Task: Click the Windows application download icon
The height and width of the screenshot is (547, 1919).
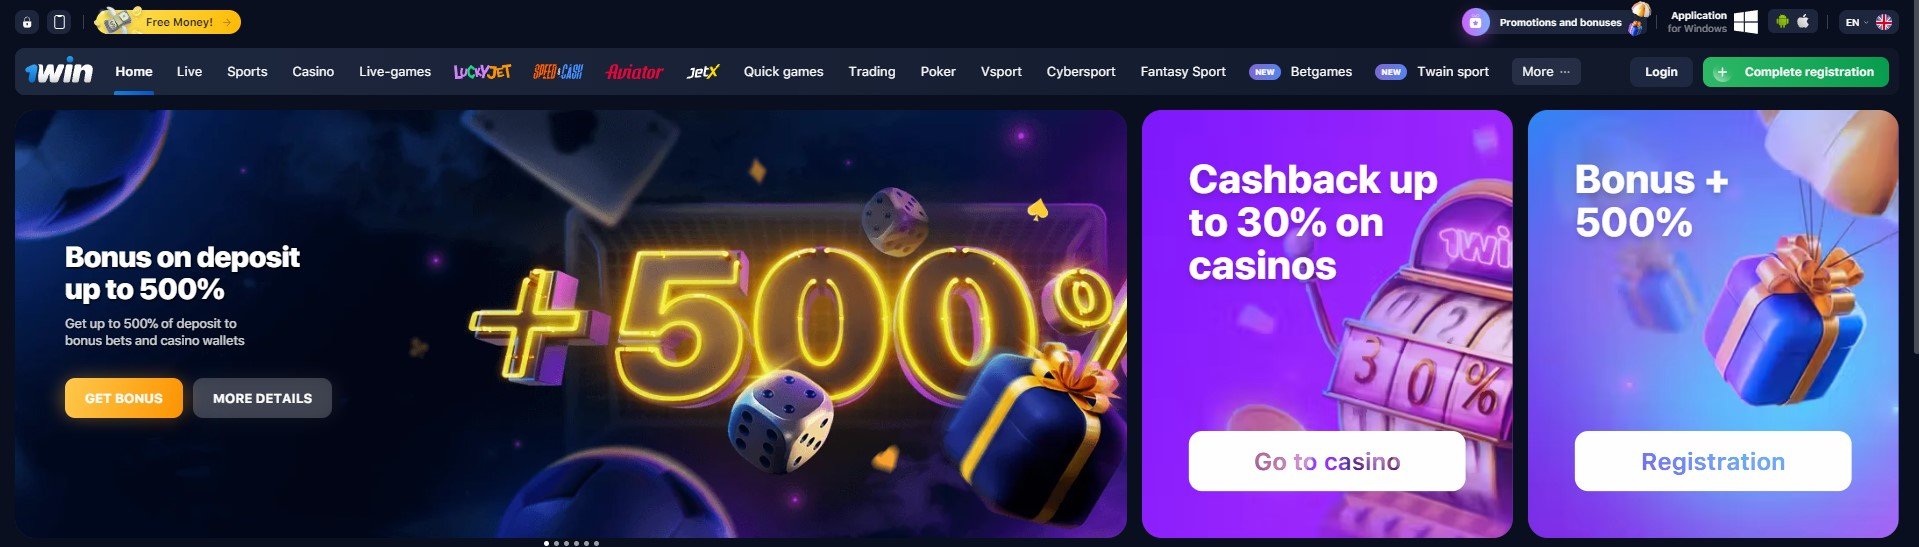Action: [1746, 22]
